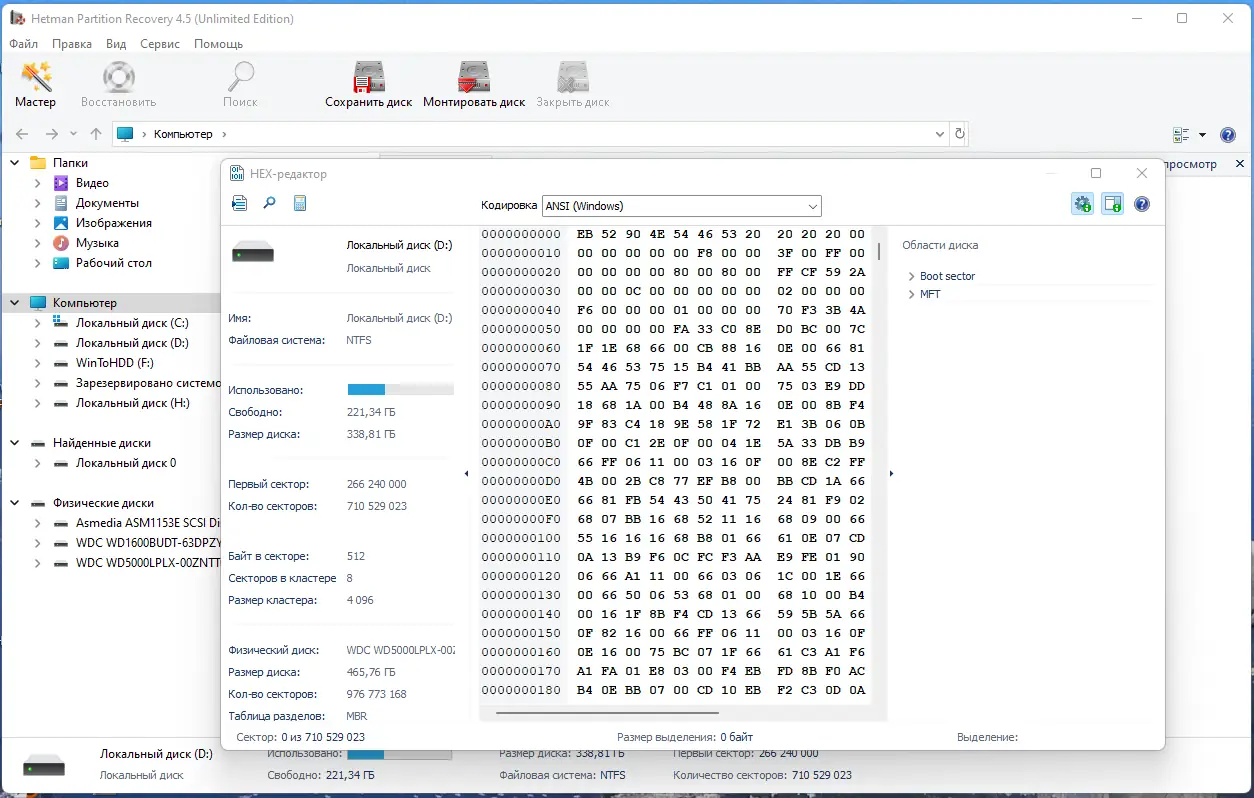The image size is (1254, 798).
Task: Open the Вид menu
Action: 116,44
